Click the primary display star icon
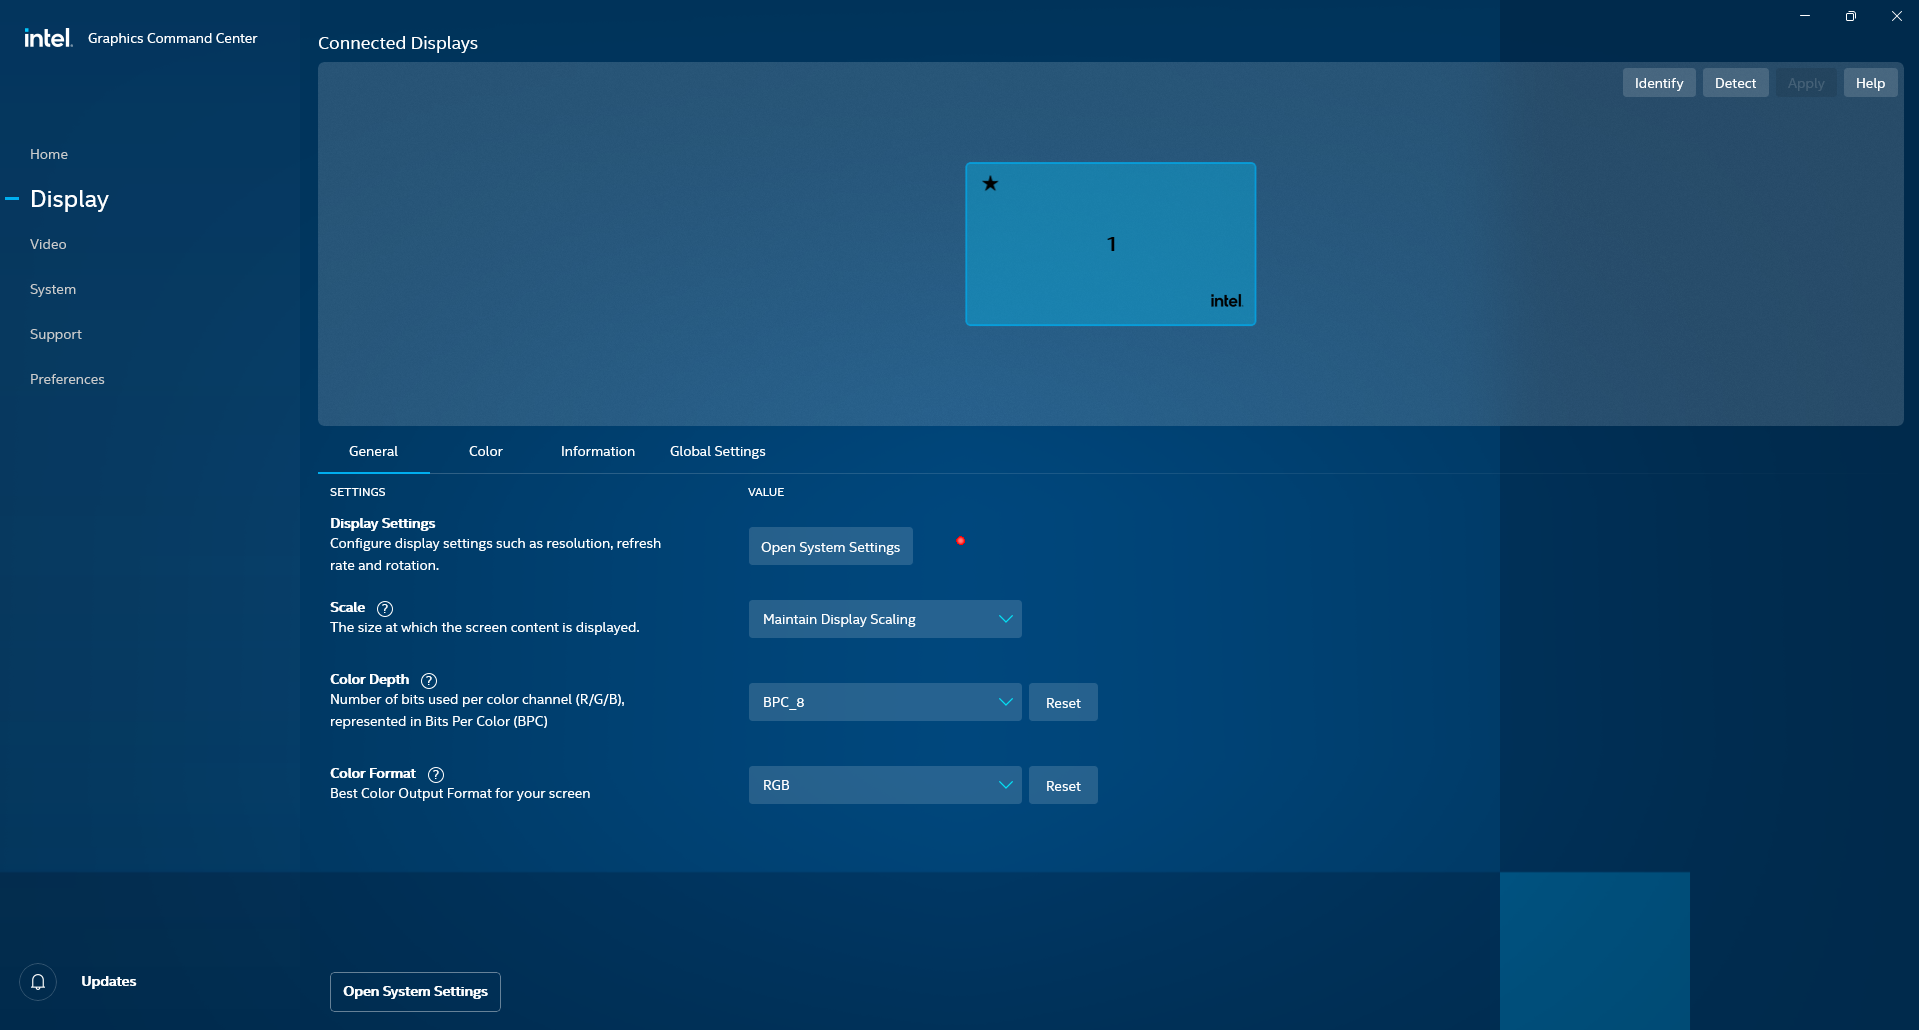 (x=990, y=183)
